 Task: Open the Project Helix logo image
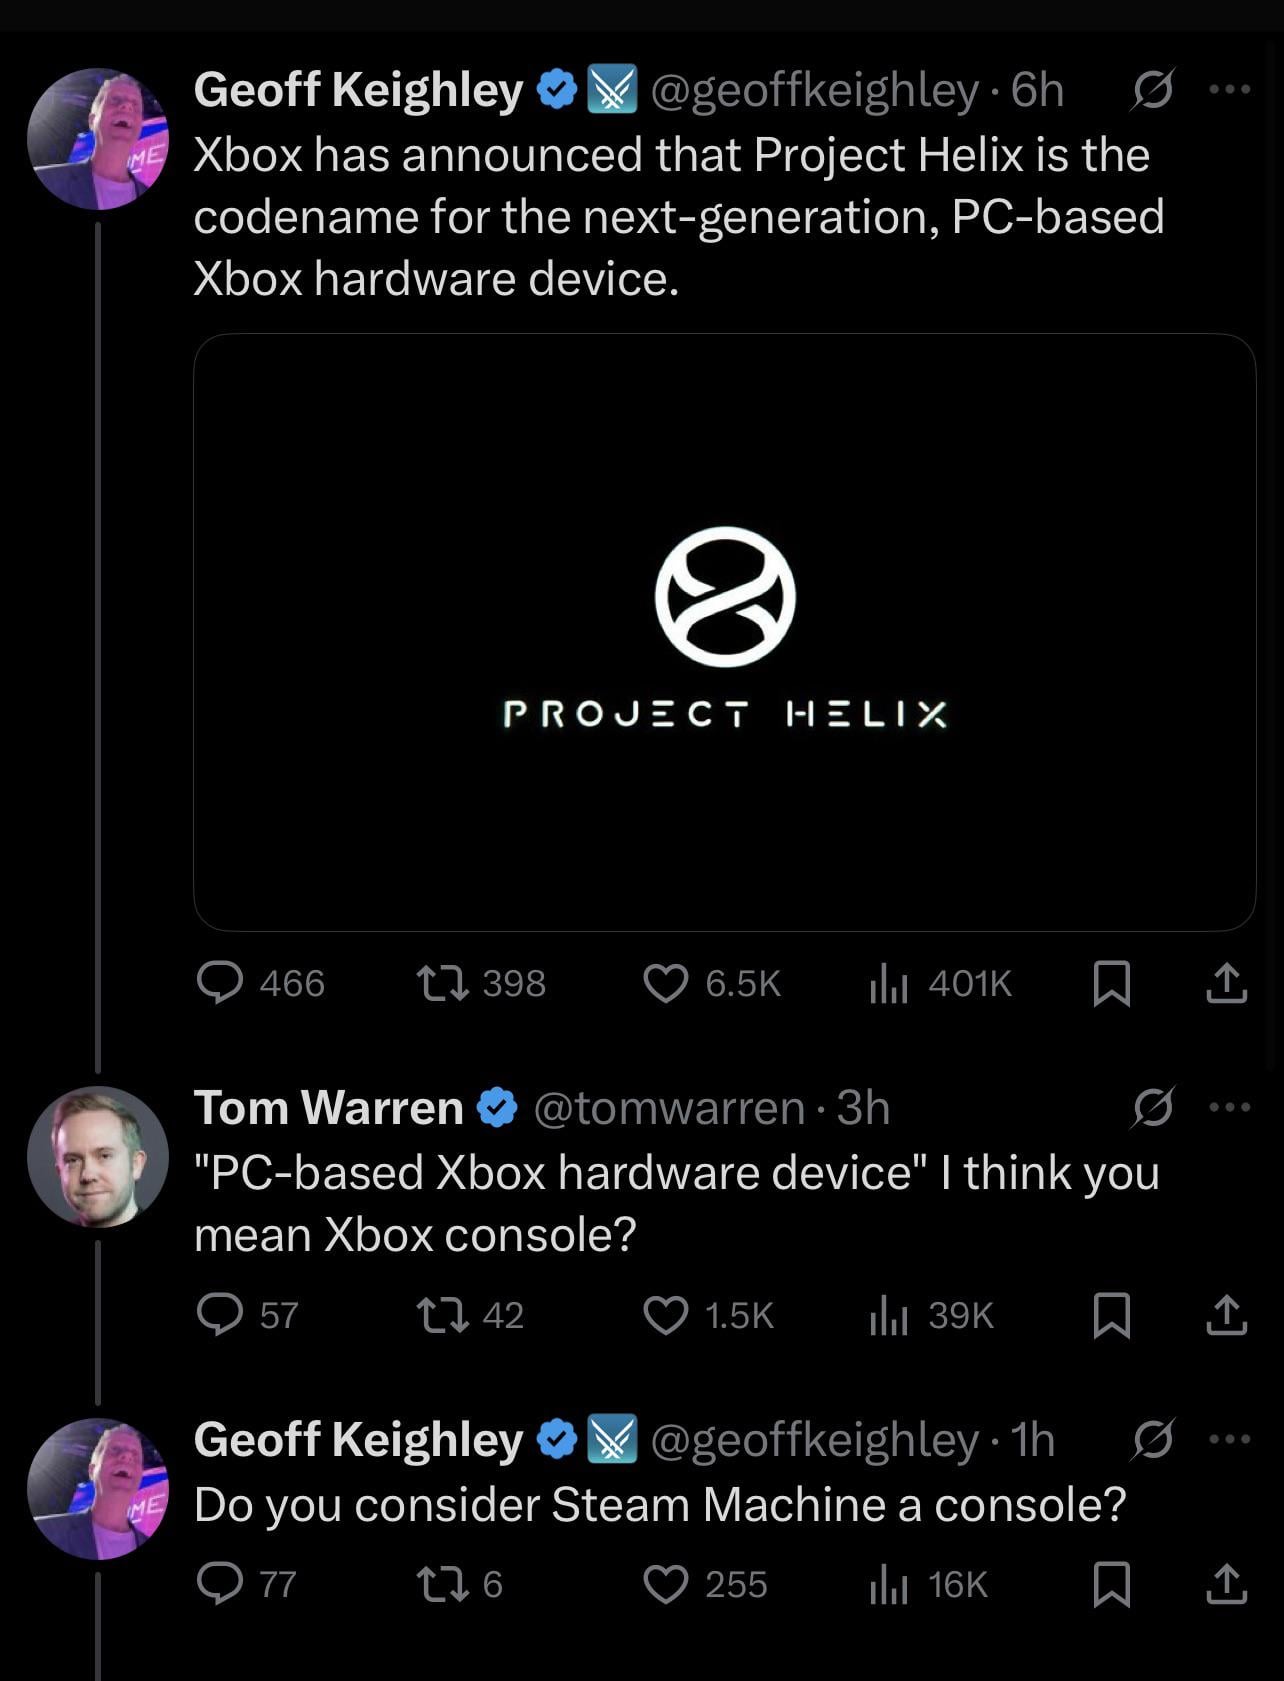(725, 632)
